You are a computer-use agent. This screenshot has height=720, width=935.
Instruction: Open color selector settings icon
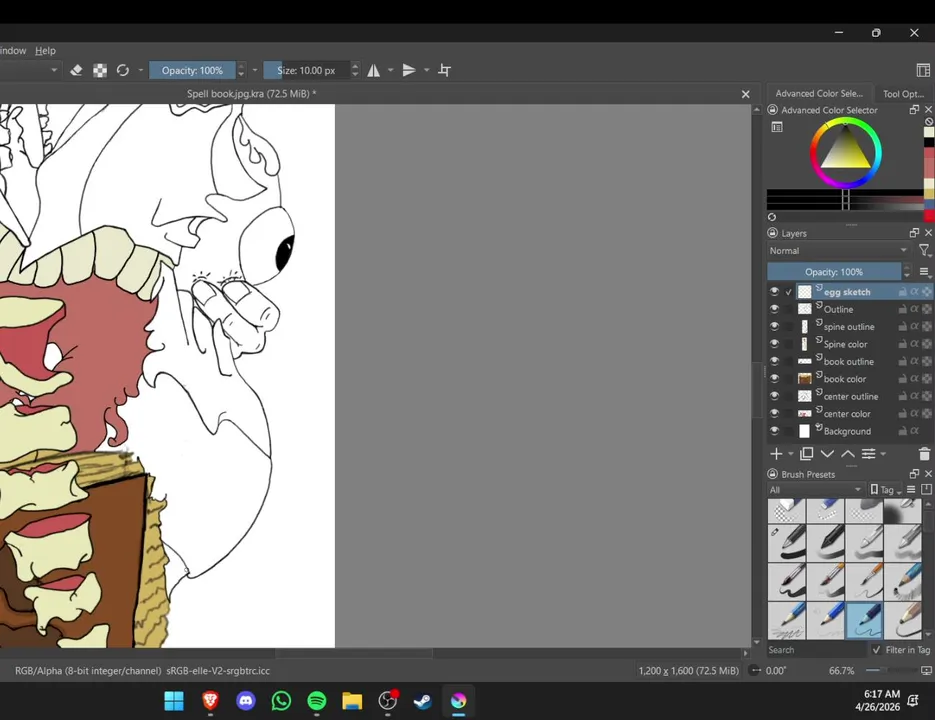pyautogui.click(x=776, y=127)
